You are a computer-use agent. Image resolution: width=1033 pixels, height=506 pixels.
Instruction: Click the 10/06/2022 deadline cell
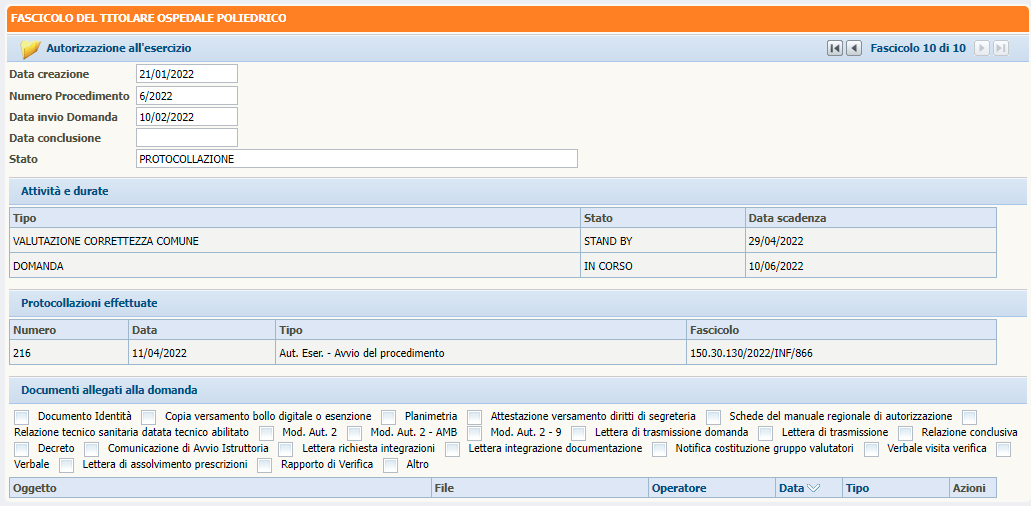point(871,266)
